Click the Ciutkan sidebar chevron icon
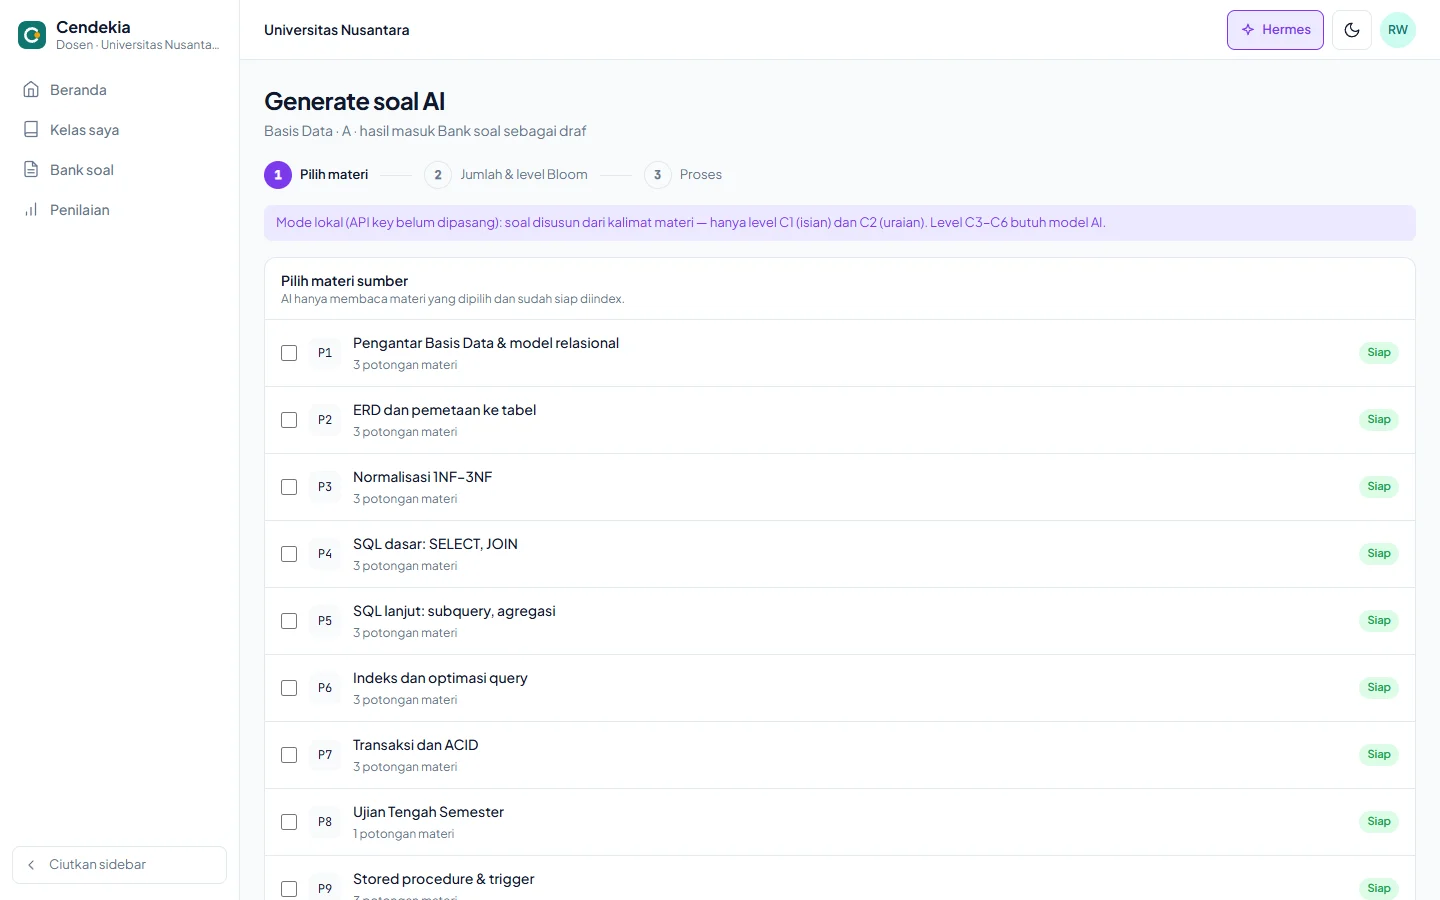 31,865
